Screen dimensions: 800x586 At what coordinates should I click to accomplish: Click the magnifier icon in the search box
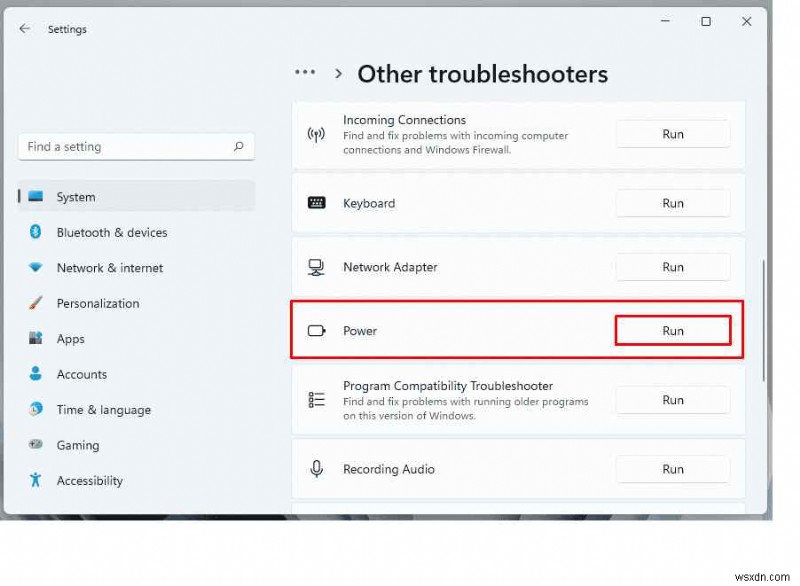pos(239,146)
